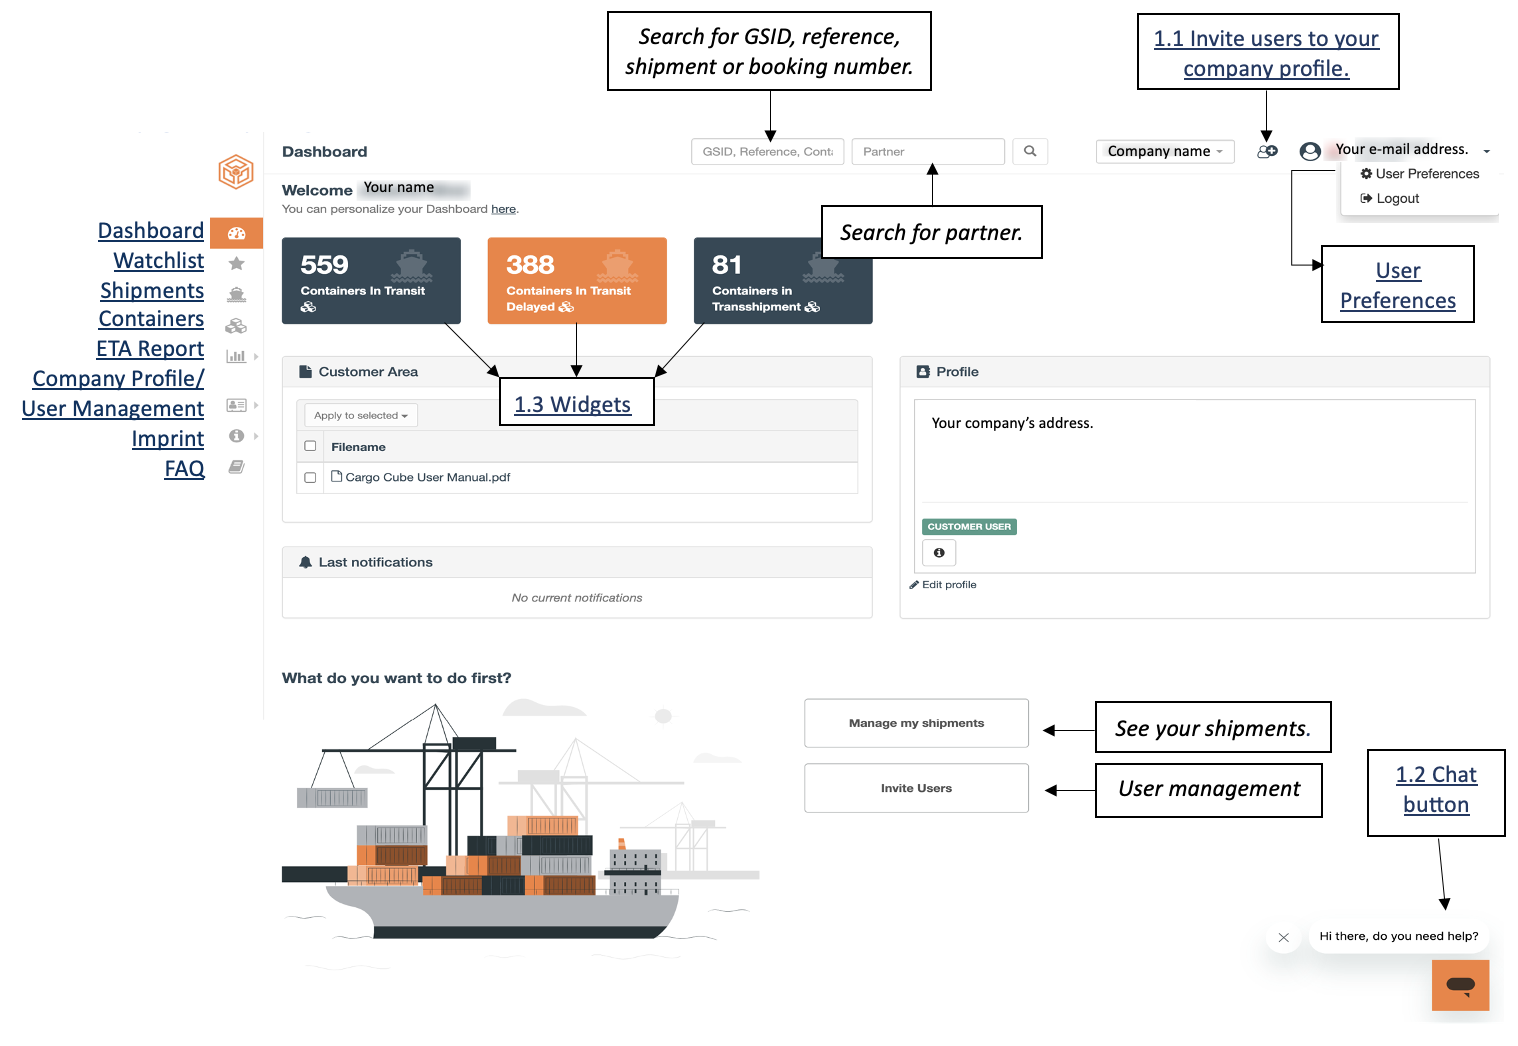Click the Manage my shipments button
Screen dimensions: 1518x1046
[x=916, y=723]
